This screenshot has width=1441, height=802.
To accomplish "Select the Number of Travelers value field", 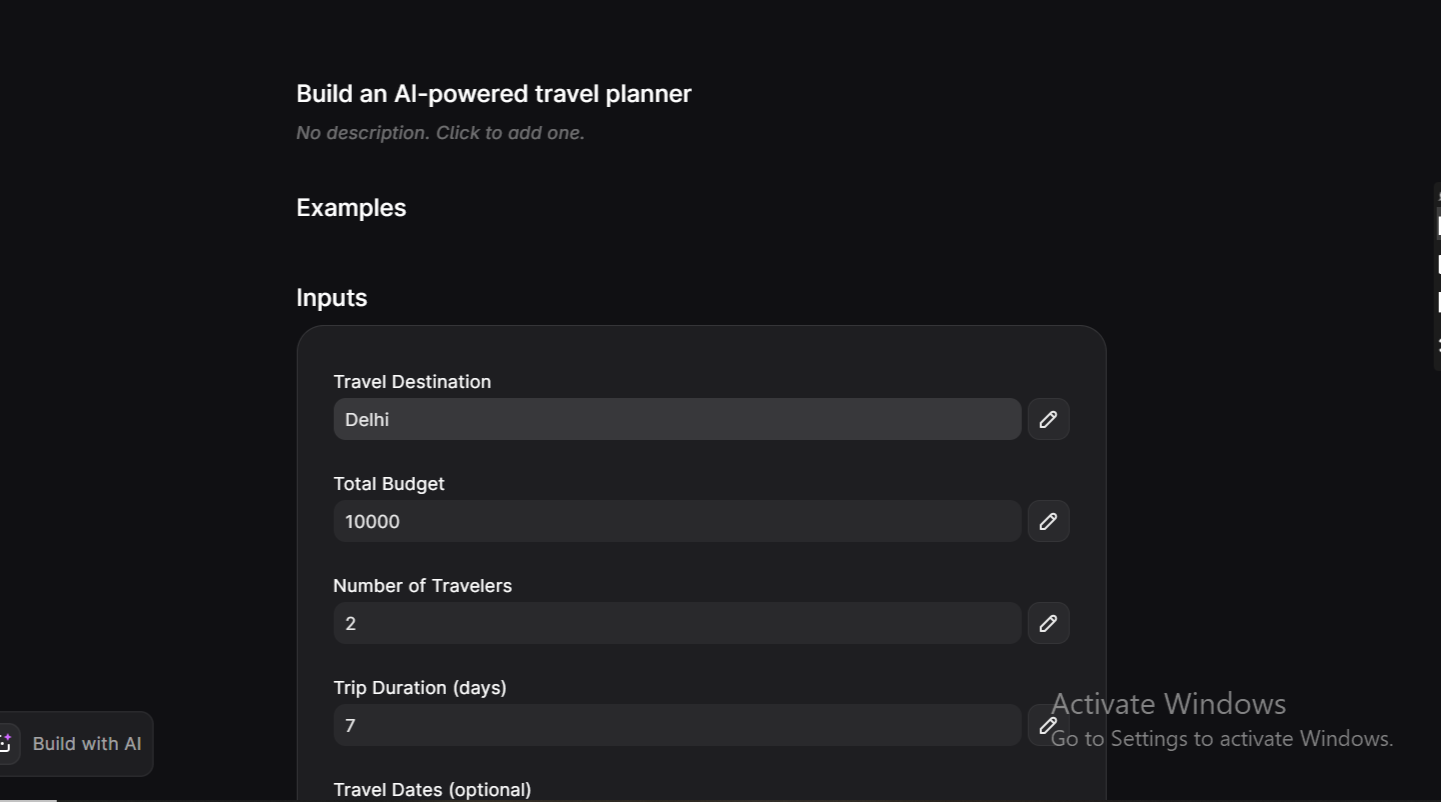I will 677,623.
